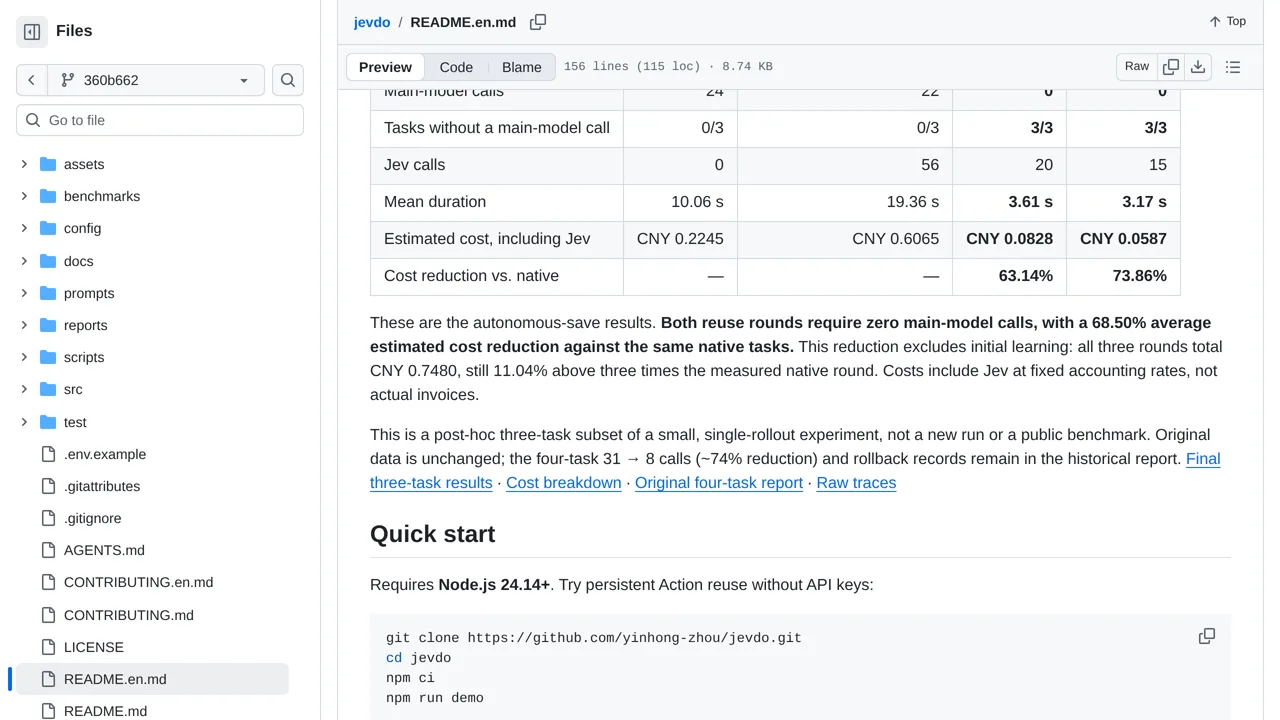Focus the Go to file field
This screenshot has width=1280, height=720.
tap(160, 120)
